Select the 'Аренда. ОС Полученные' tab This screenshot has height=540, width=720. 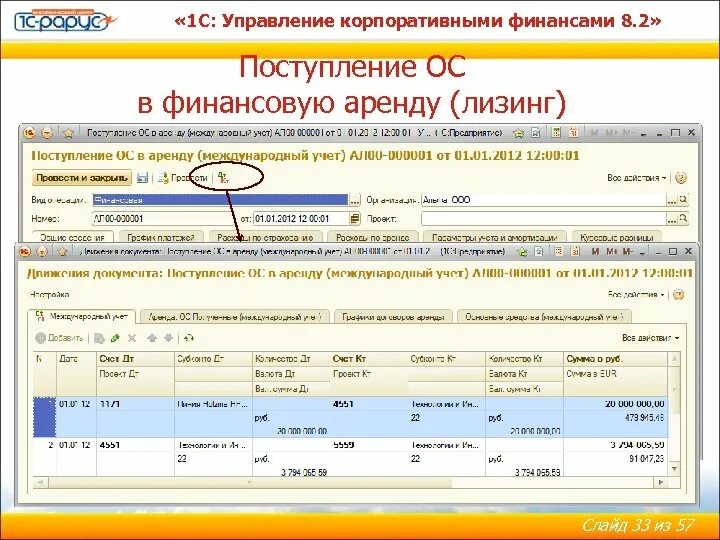pyautogui.click(x=235, y=316)
